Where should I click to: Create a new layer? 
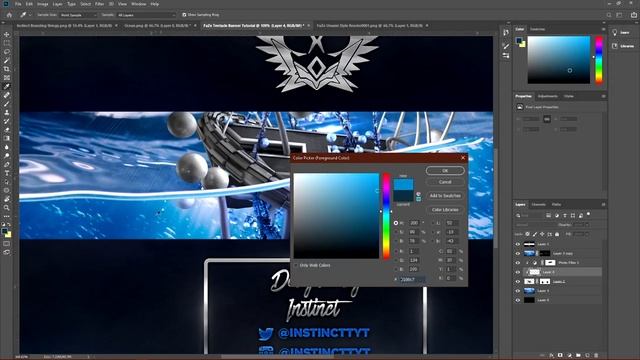(x=587, y=356)
